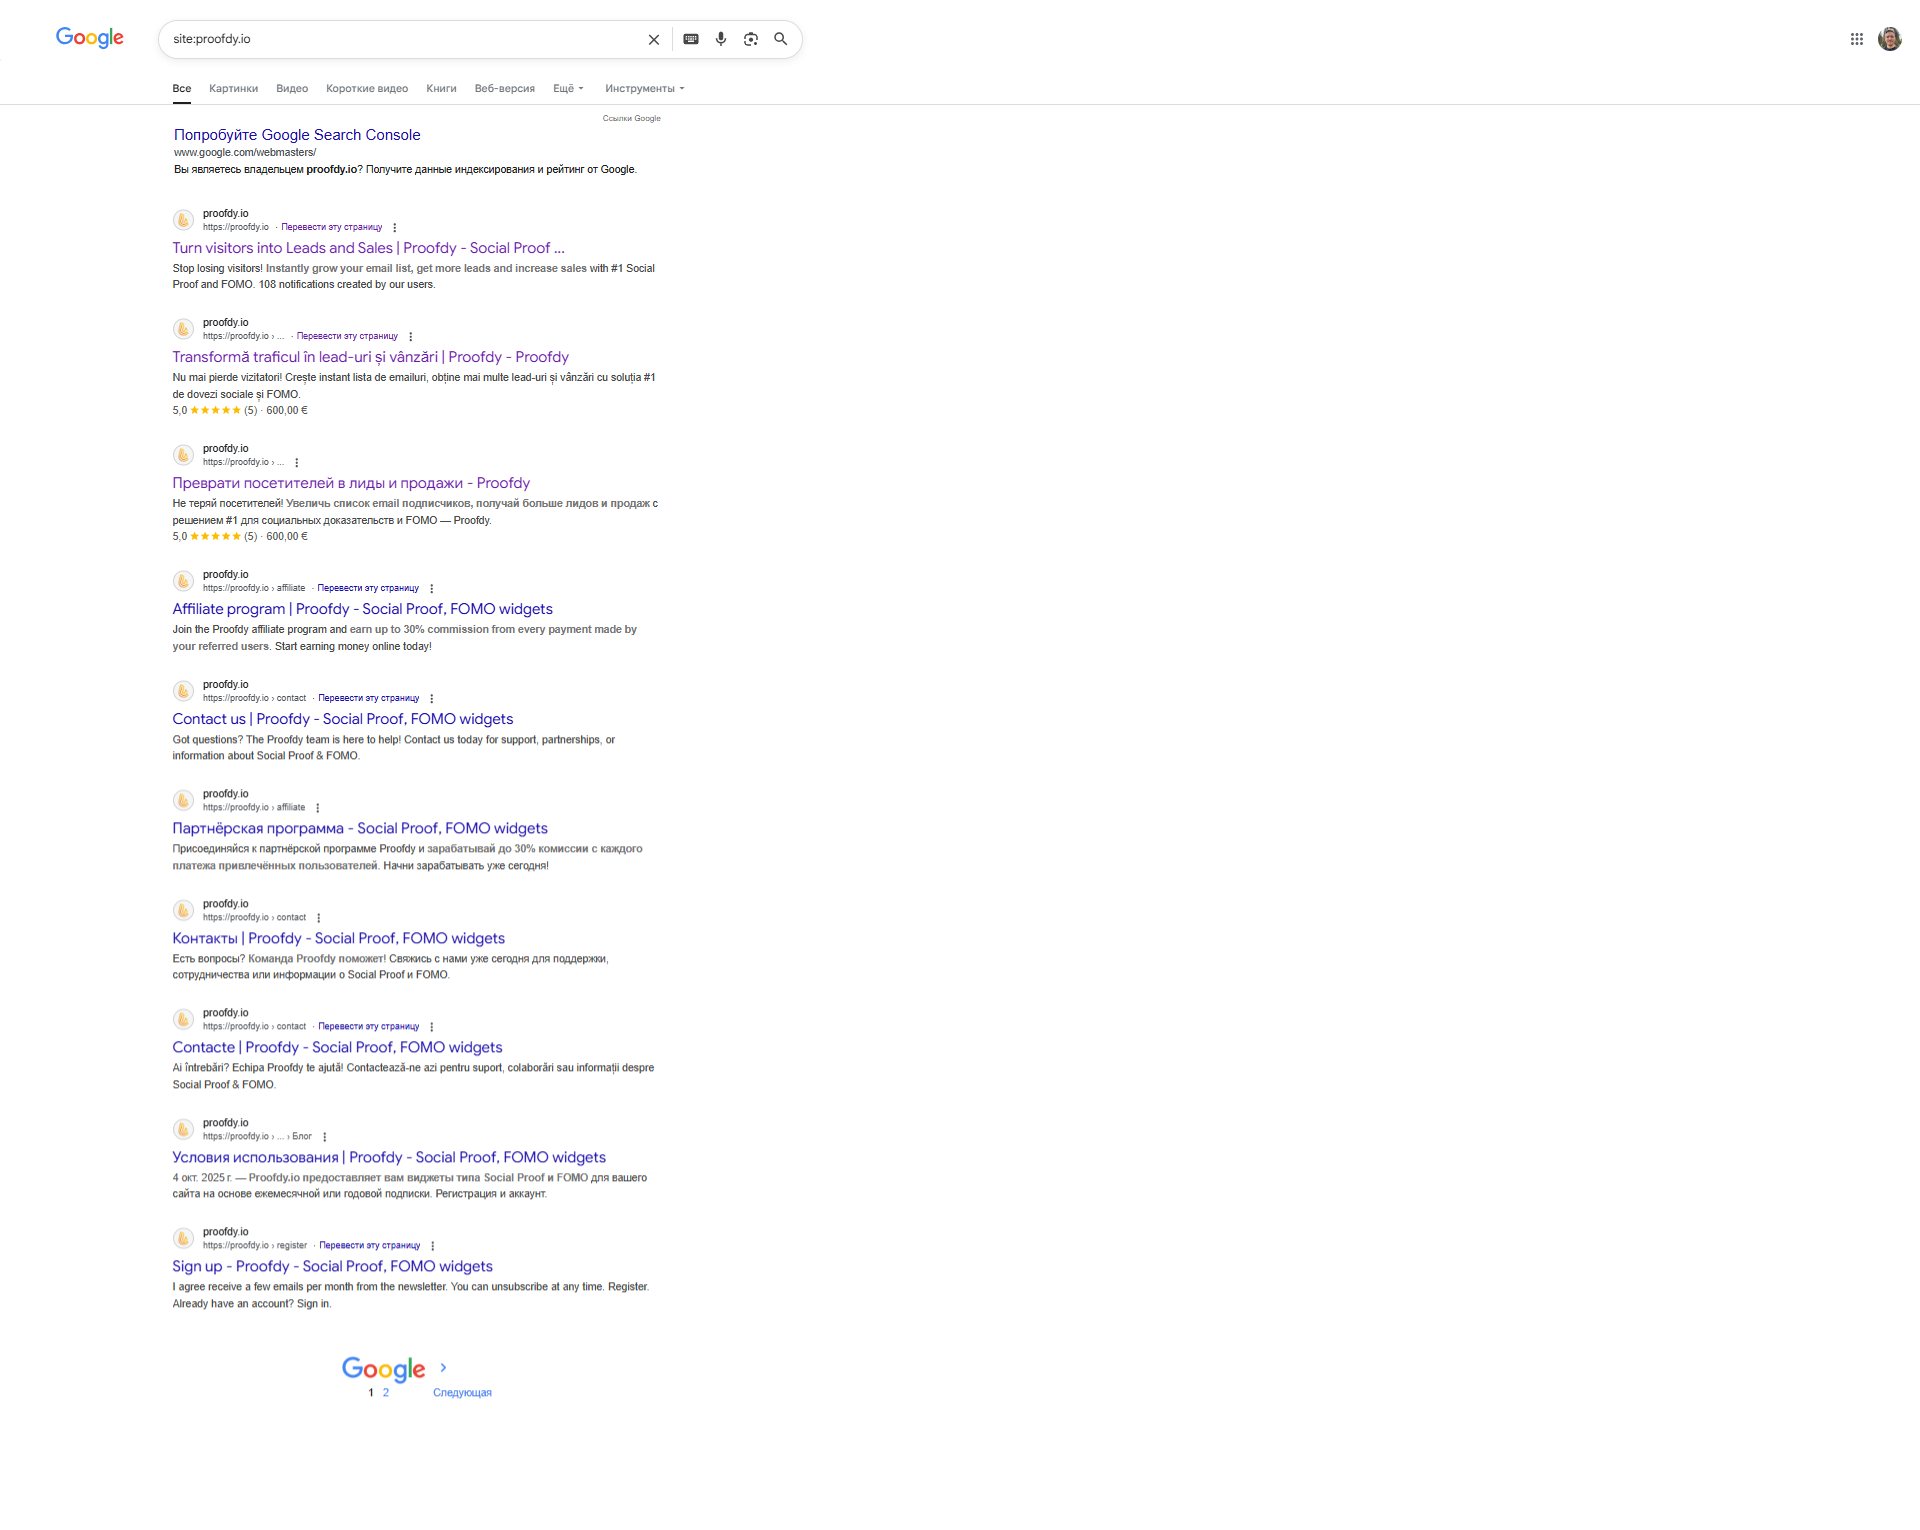Start voice search via microphone icon
The height and width of the screenshot is (1530, 1920).
coord(721,39)
